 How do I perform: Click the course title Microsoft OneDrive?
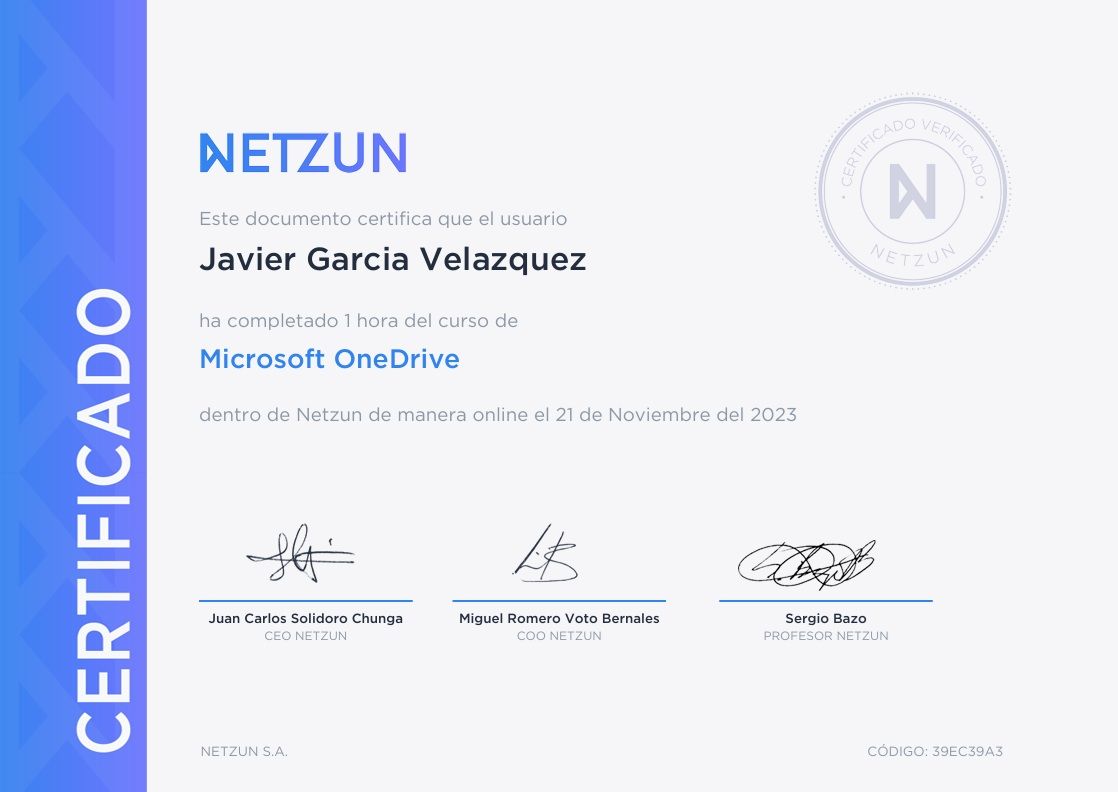tap(329, 359)
